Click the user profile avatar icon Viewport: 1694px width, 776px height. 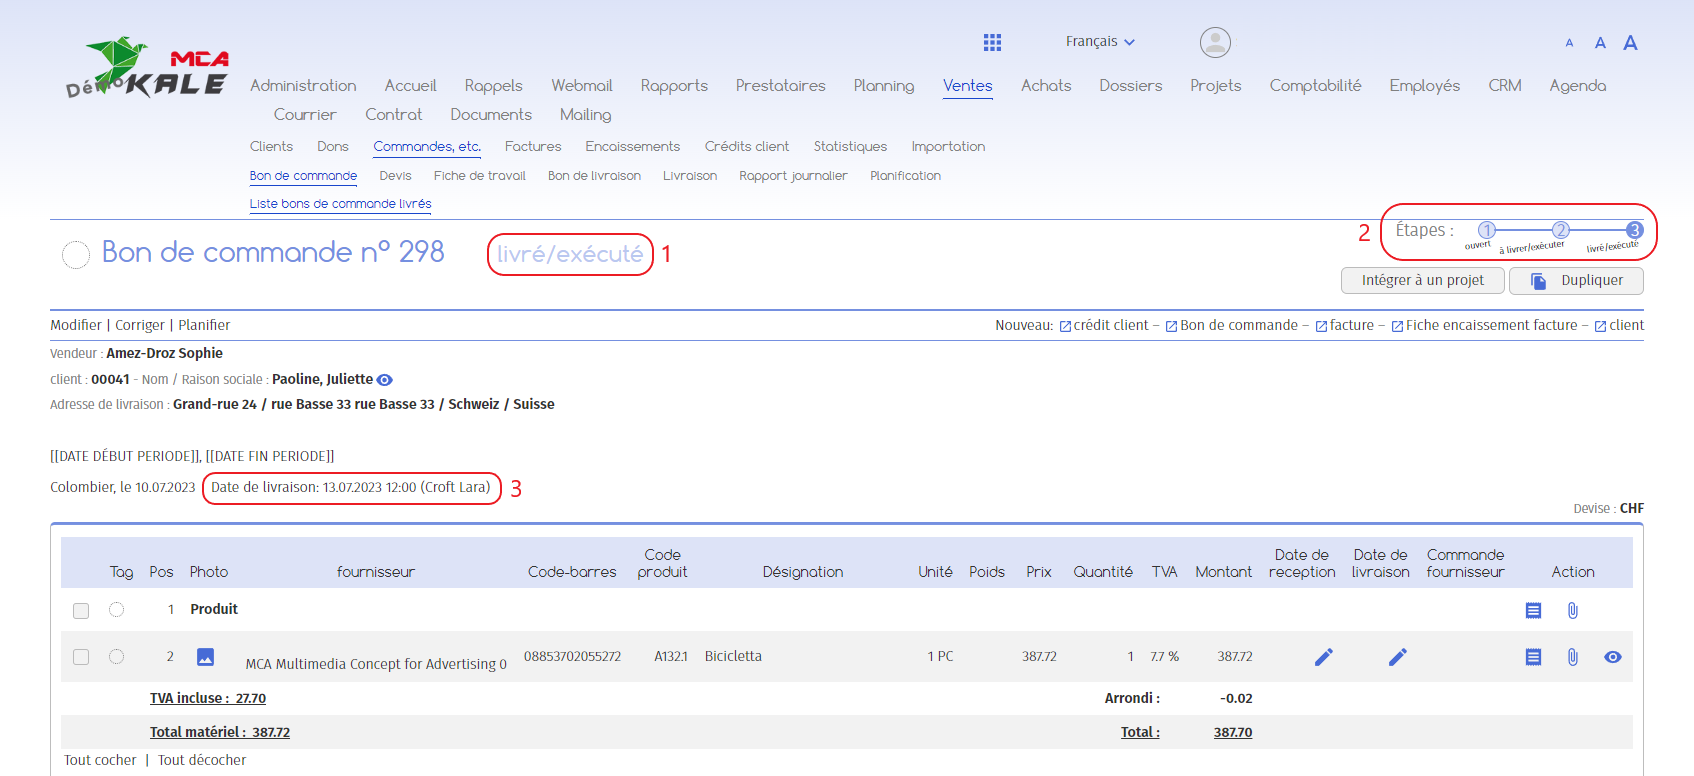(x=1215, y=42)
